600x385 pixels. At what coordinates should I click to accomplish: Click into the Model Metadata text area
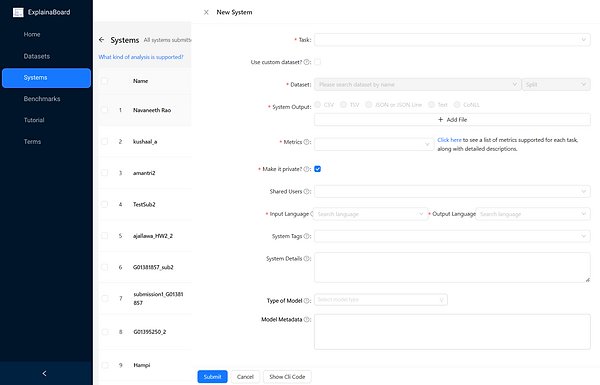(452, 332)
